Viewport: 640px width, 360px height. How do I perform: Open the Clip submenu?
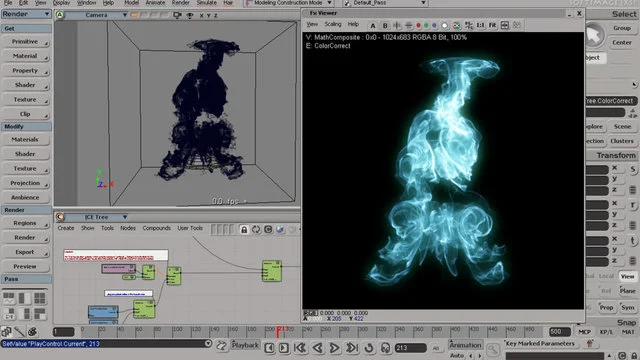(26, 114)
